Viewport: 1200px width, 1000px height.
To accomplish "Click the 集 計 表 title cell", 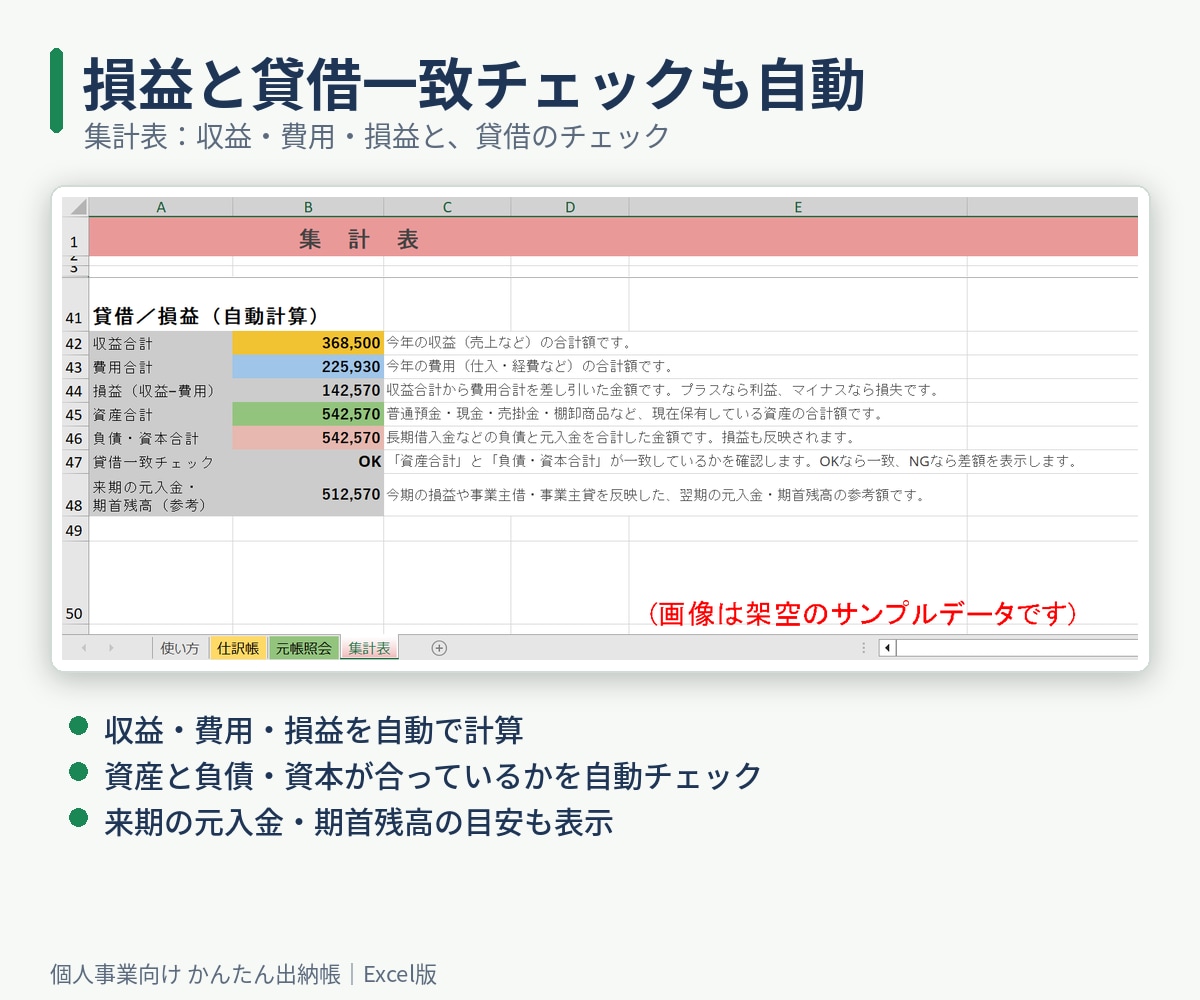I will click(x=613, y=238).
